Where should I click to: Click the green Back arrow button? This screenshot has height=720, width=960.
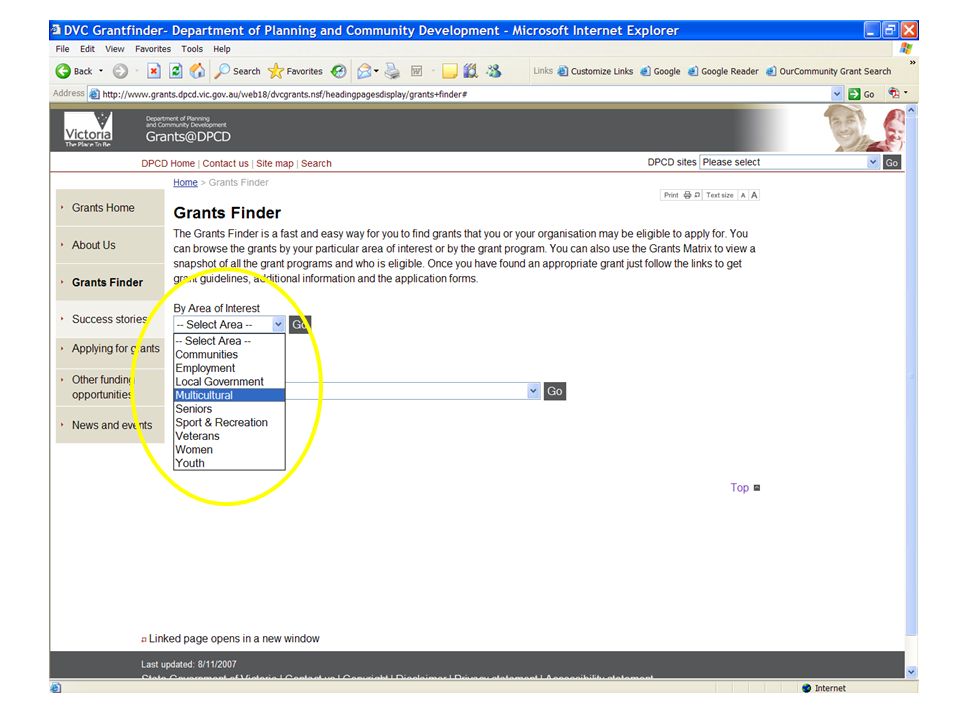(63, 71)
